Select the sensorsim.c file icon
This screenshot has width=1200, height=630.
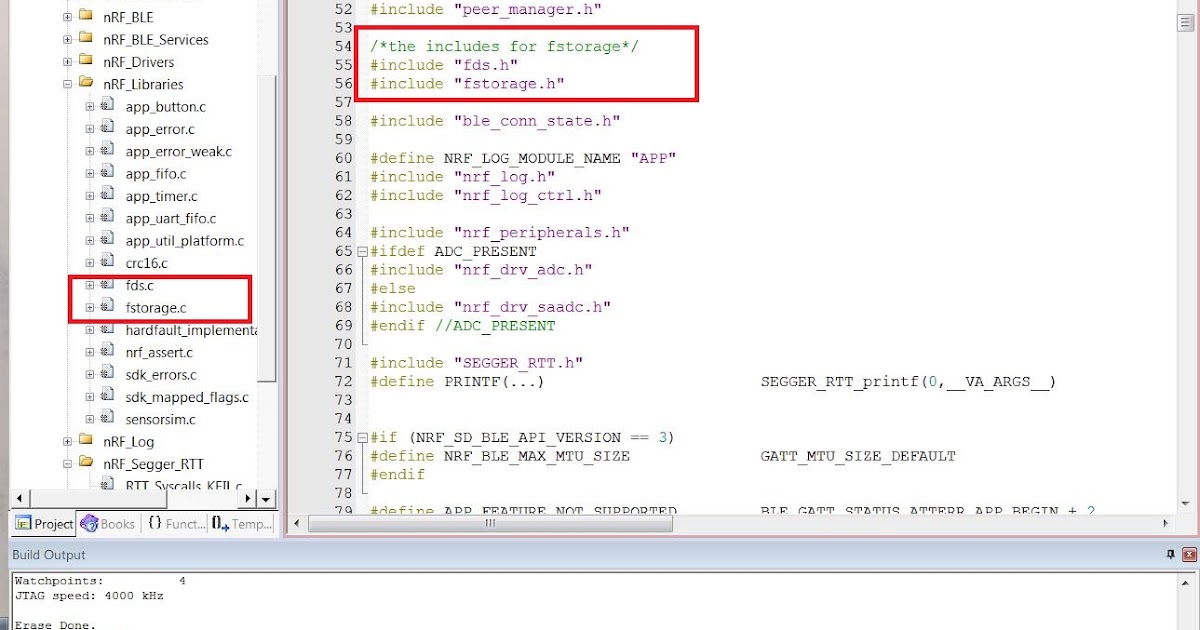click(107, 418)
